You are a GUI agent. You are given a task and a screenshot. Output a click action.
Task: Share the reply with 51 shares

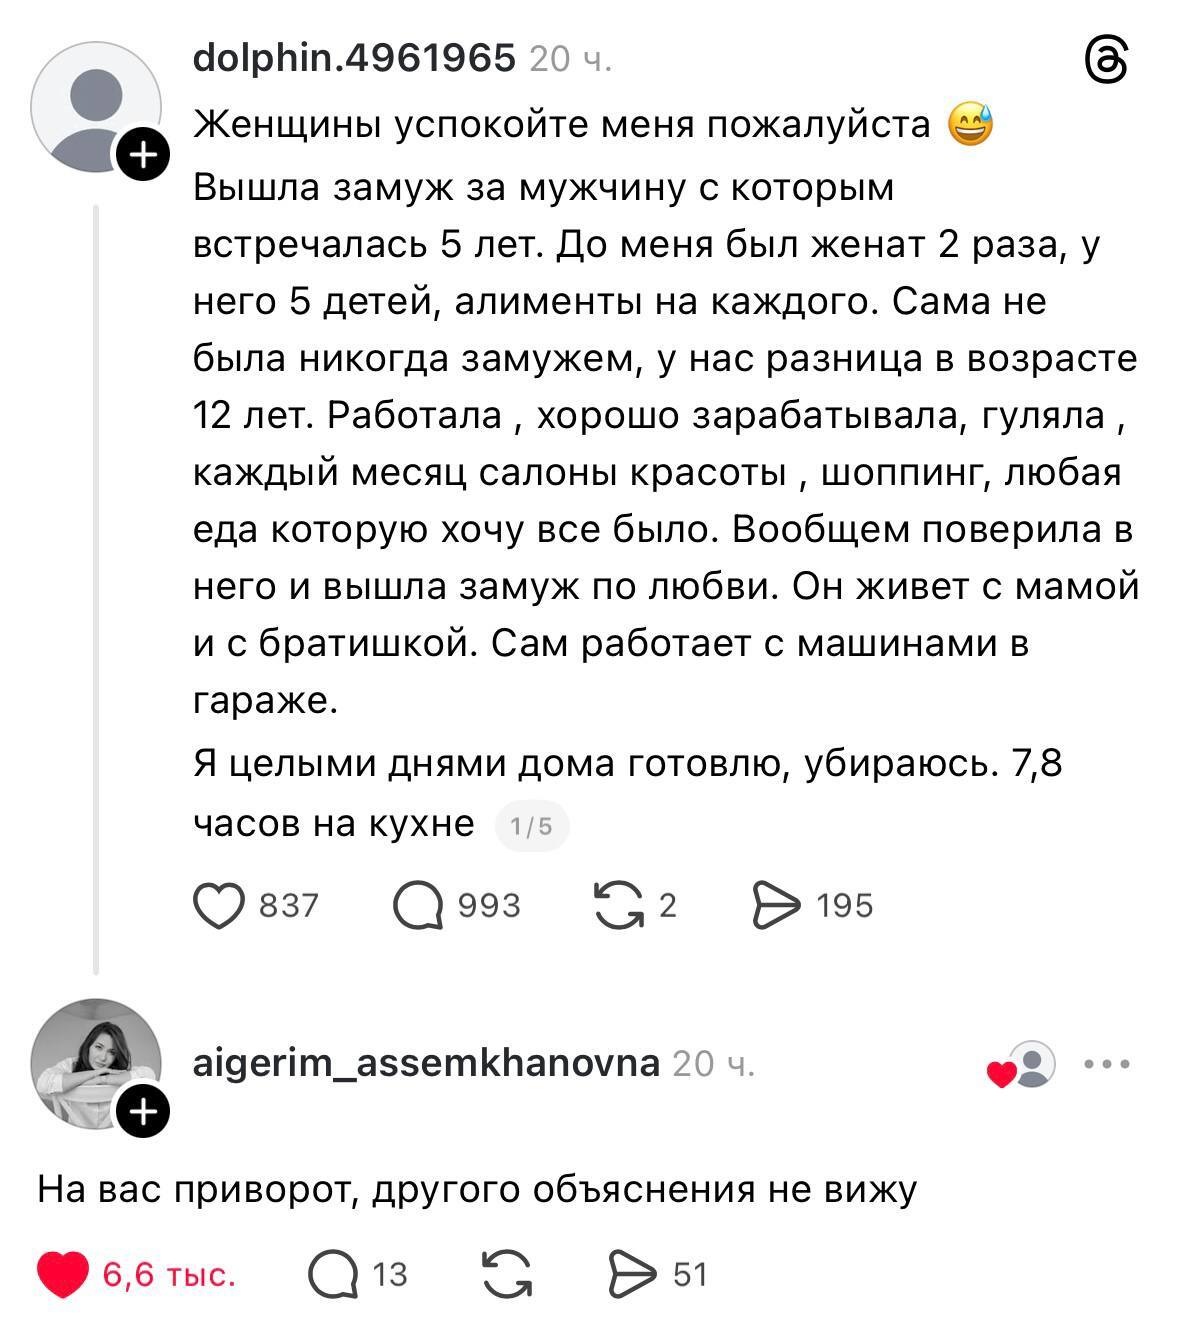coord(630,1275)
